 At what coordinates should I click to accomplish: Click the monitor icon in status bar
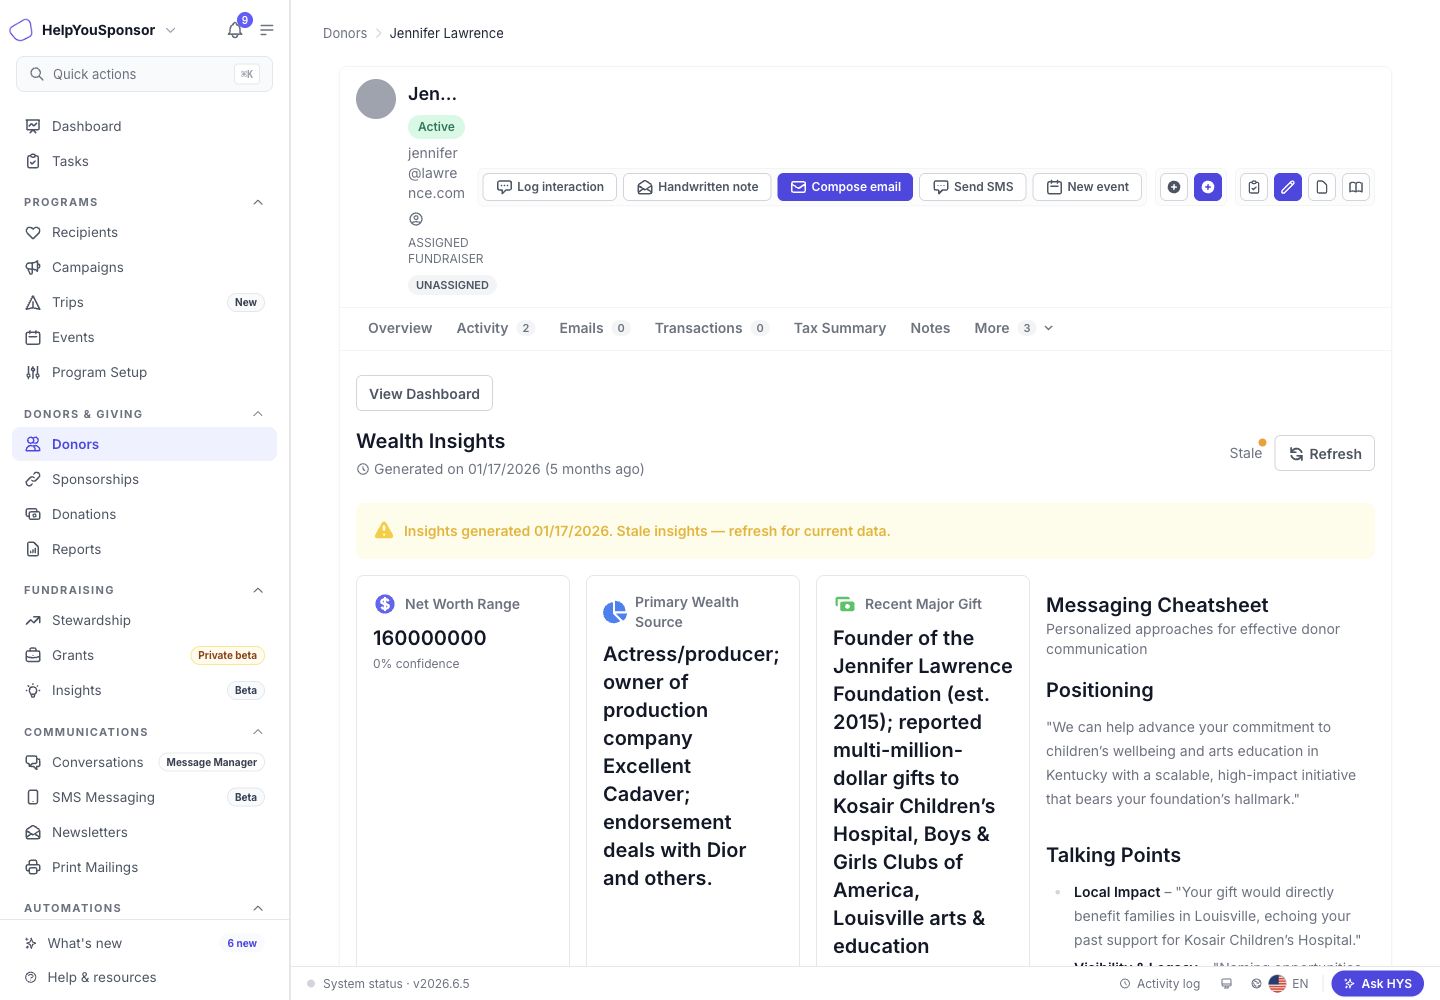coord(1226,984)
